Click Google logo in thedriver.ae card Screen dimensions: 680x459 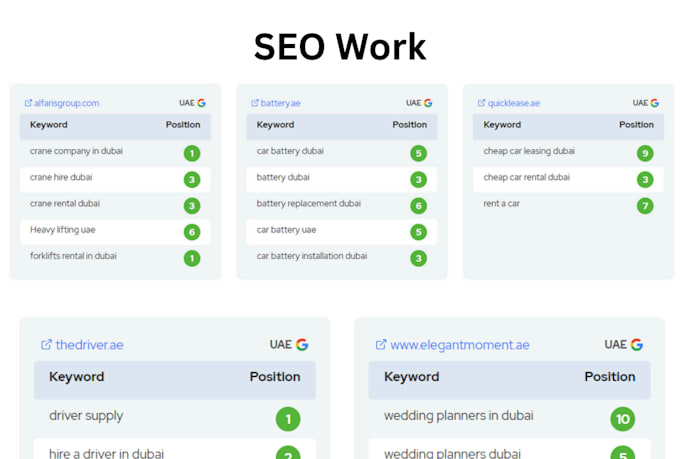click(x=302, y=344)
